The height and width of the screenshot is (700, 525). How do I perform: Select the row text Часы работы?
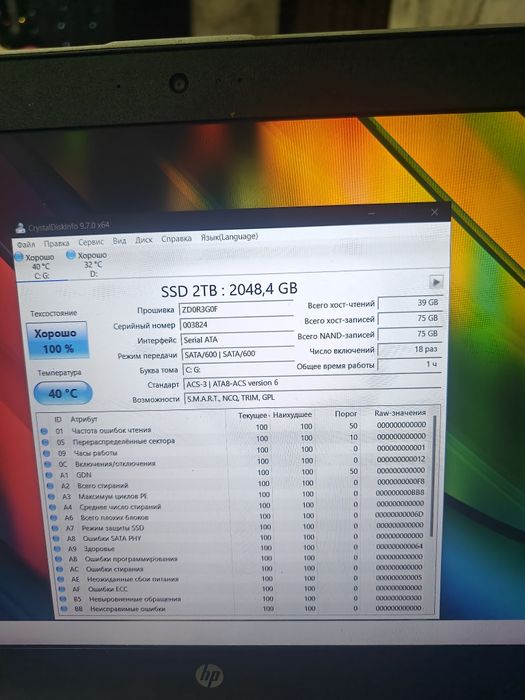point(95,453)
